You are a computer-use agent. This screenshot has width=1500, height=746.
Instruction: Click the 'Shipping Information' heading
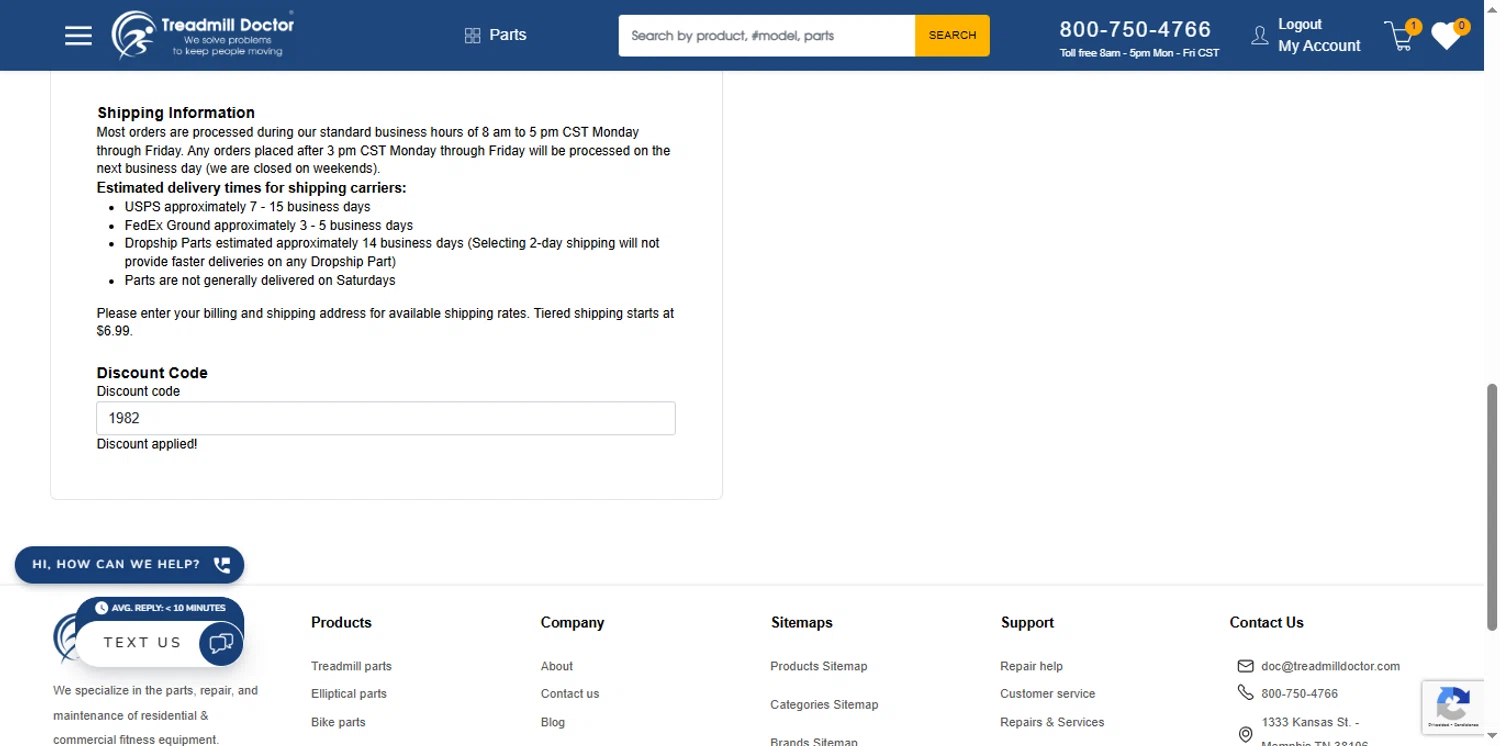click(x=176, y=113)
